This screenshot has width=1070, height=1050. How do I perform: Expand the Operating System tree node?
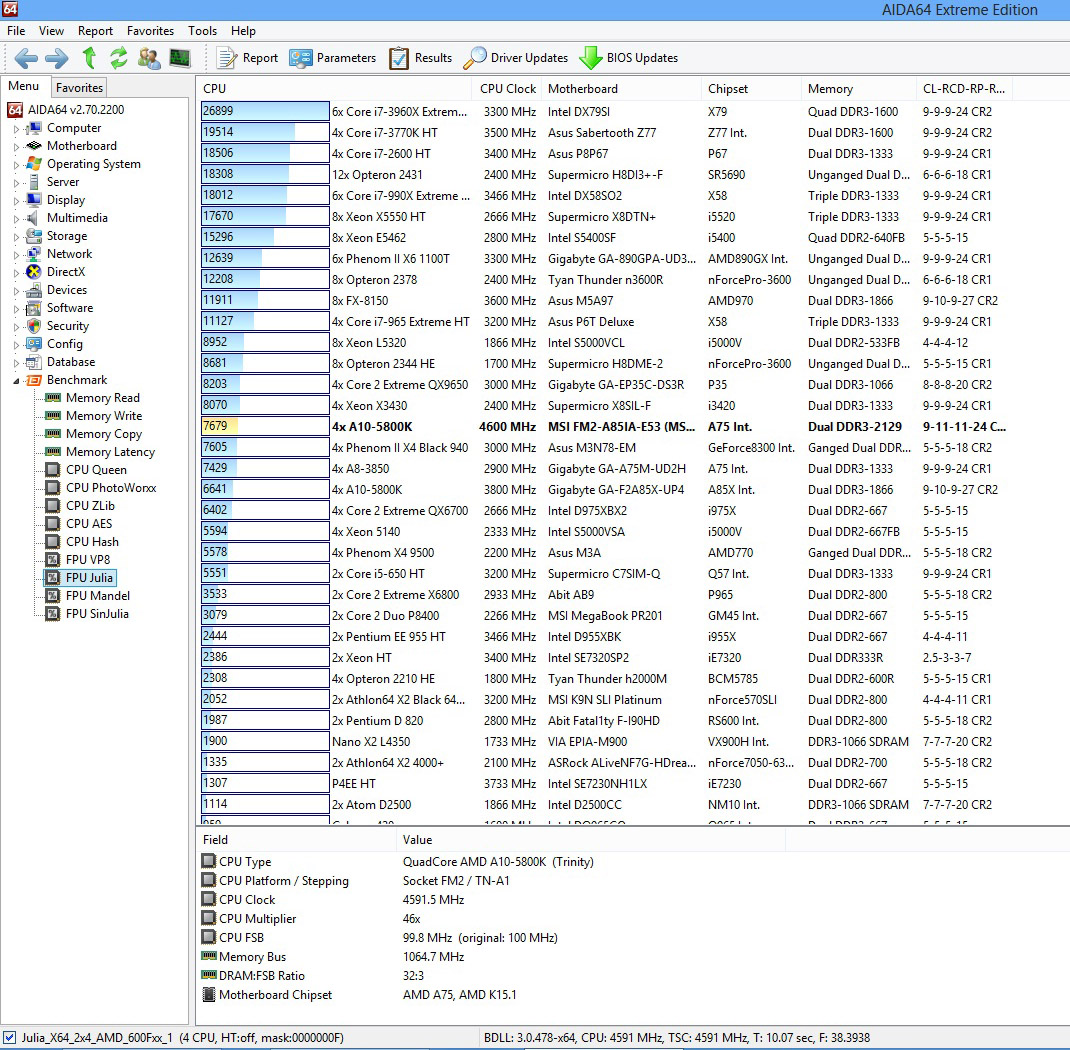click(x=16, y=164)
